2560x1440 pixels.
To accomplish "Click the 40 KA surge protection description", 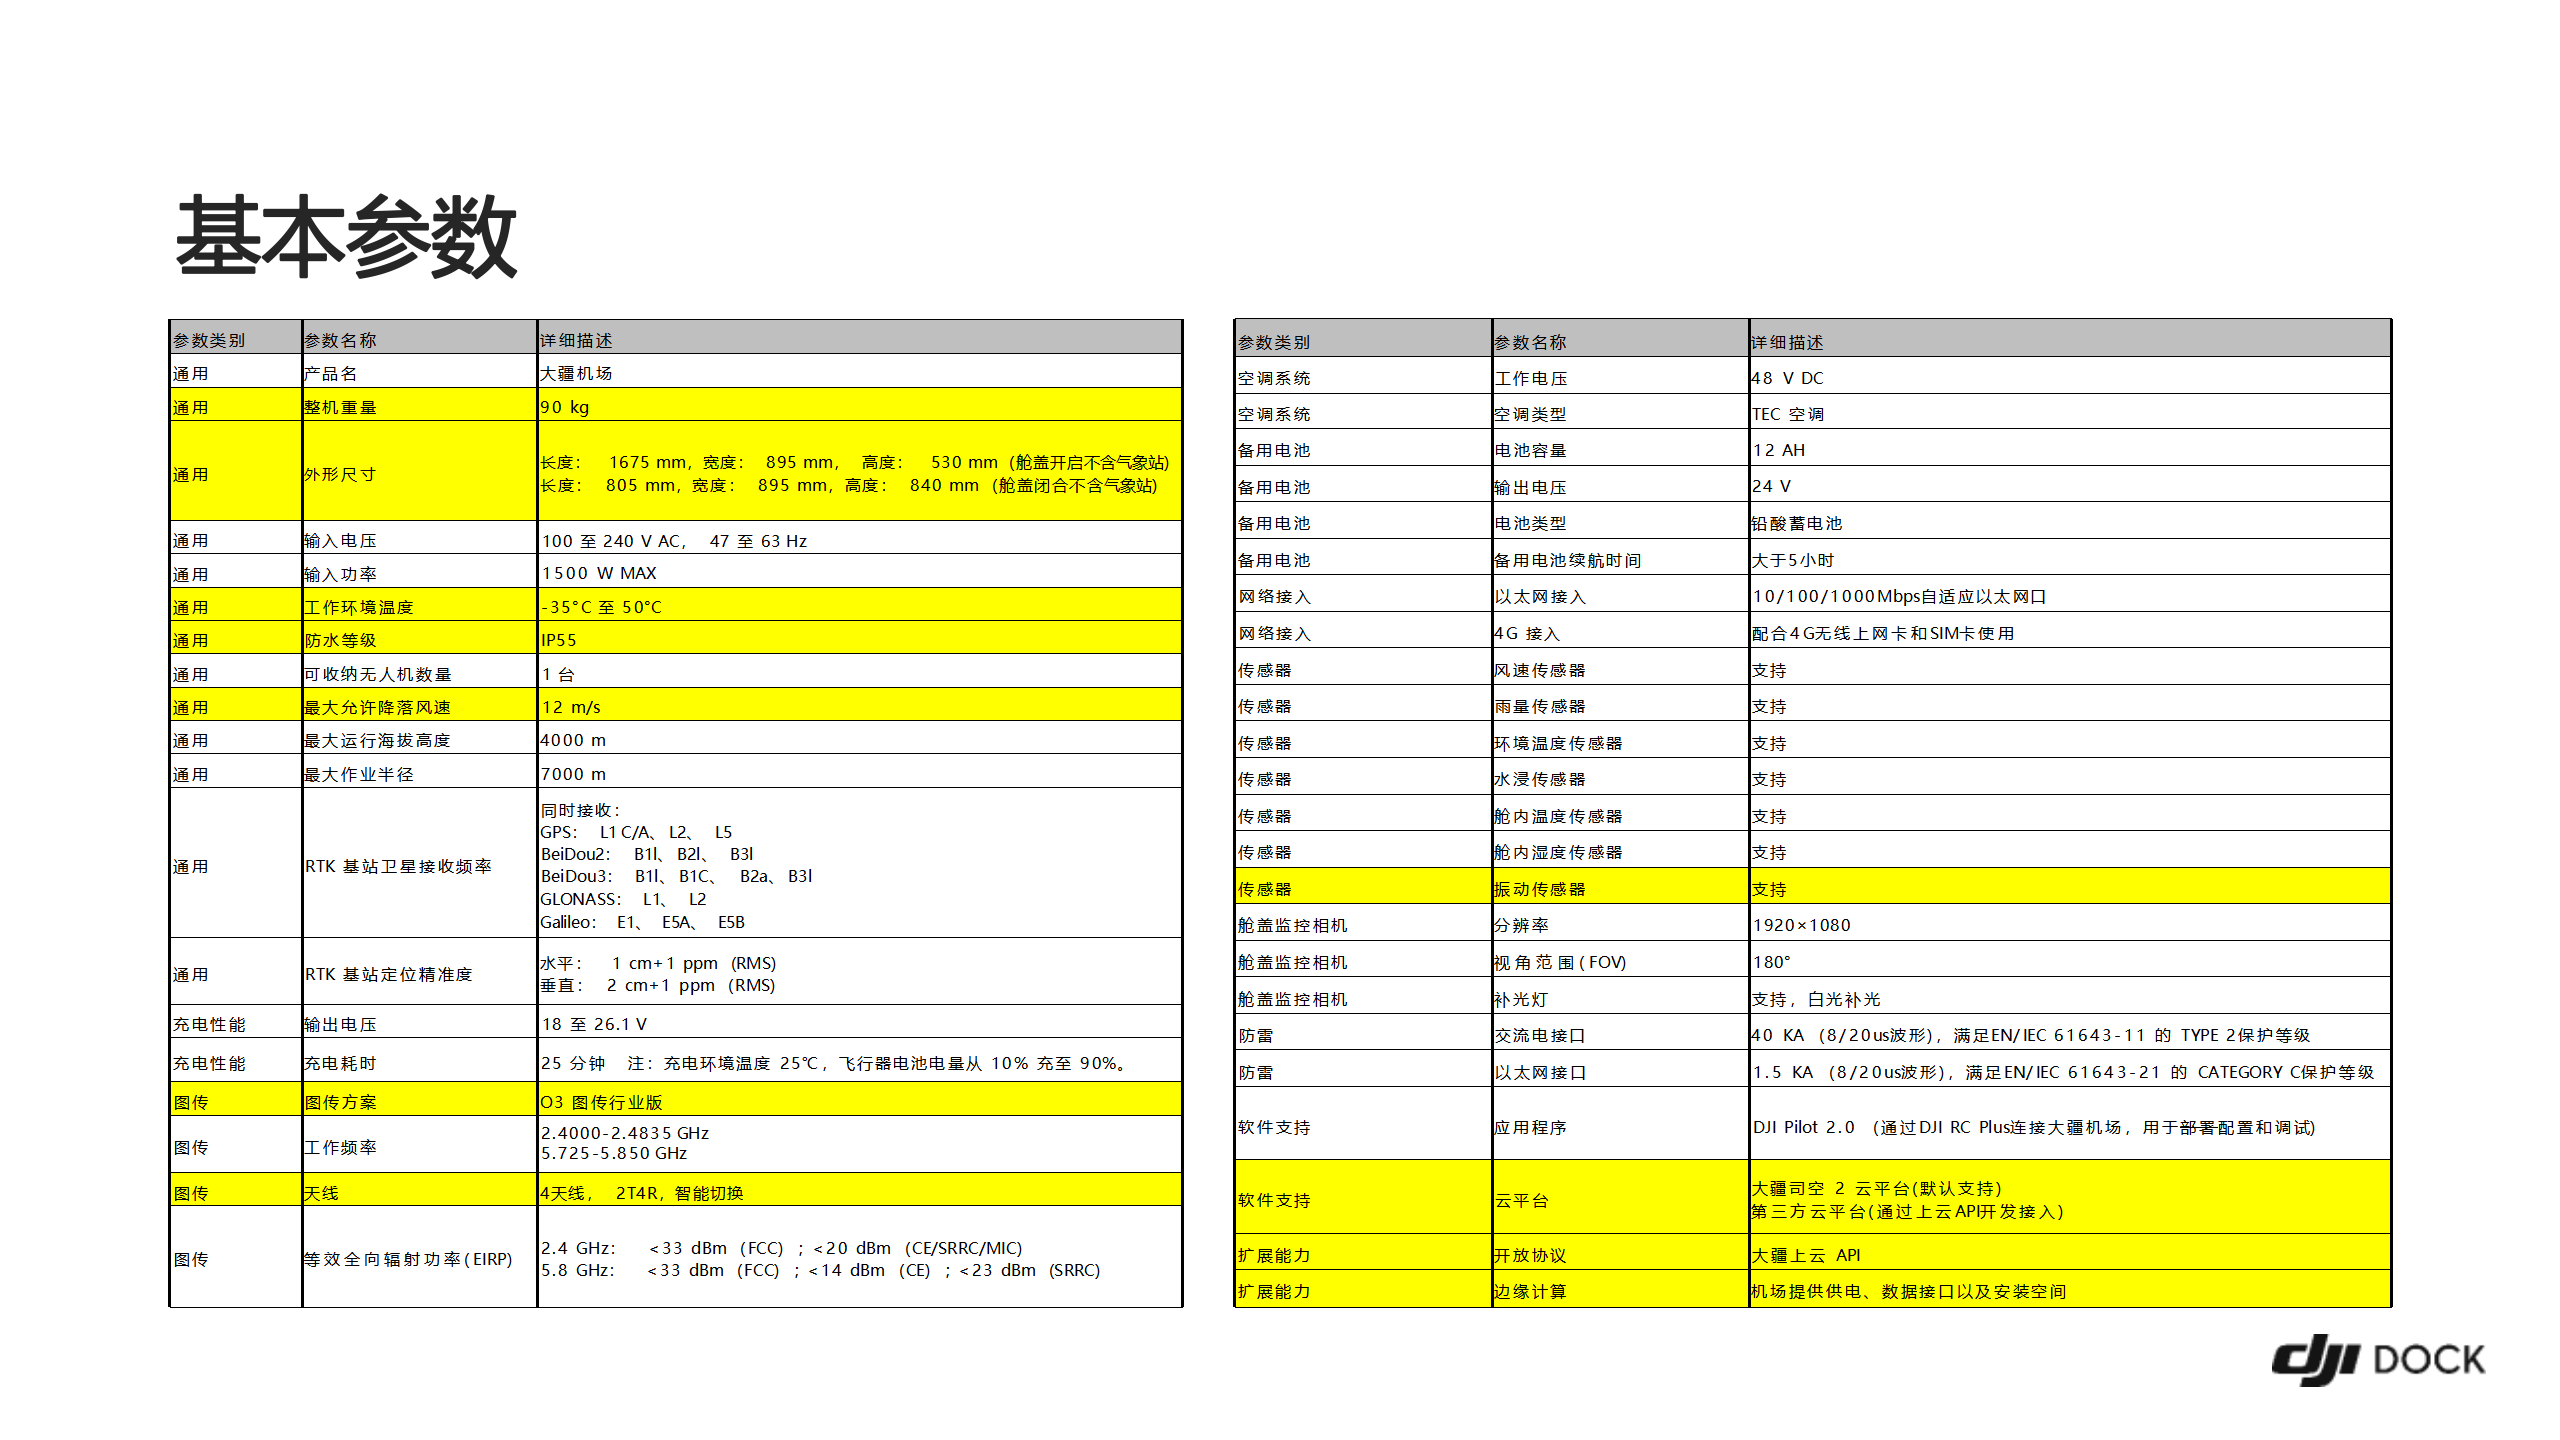I will pos(2069,1033).
